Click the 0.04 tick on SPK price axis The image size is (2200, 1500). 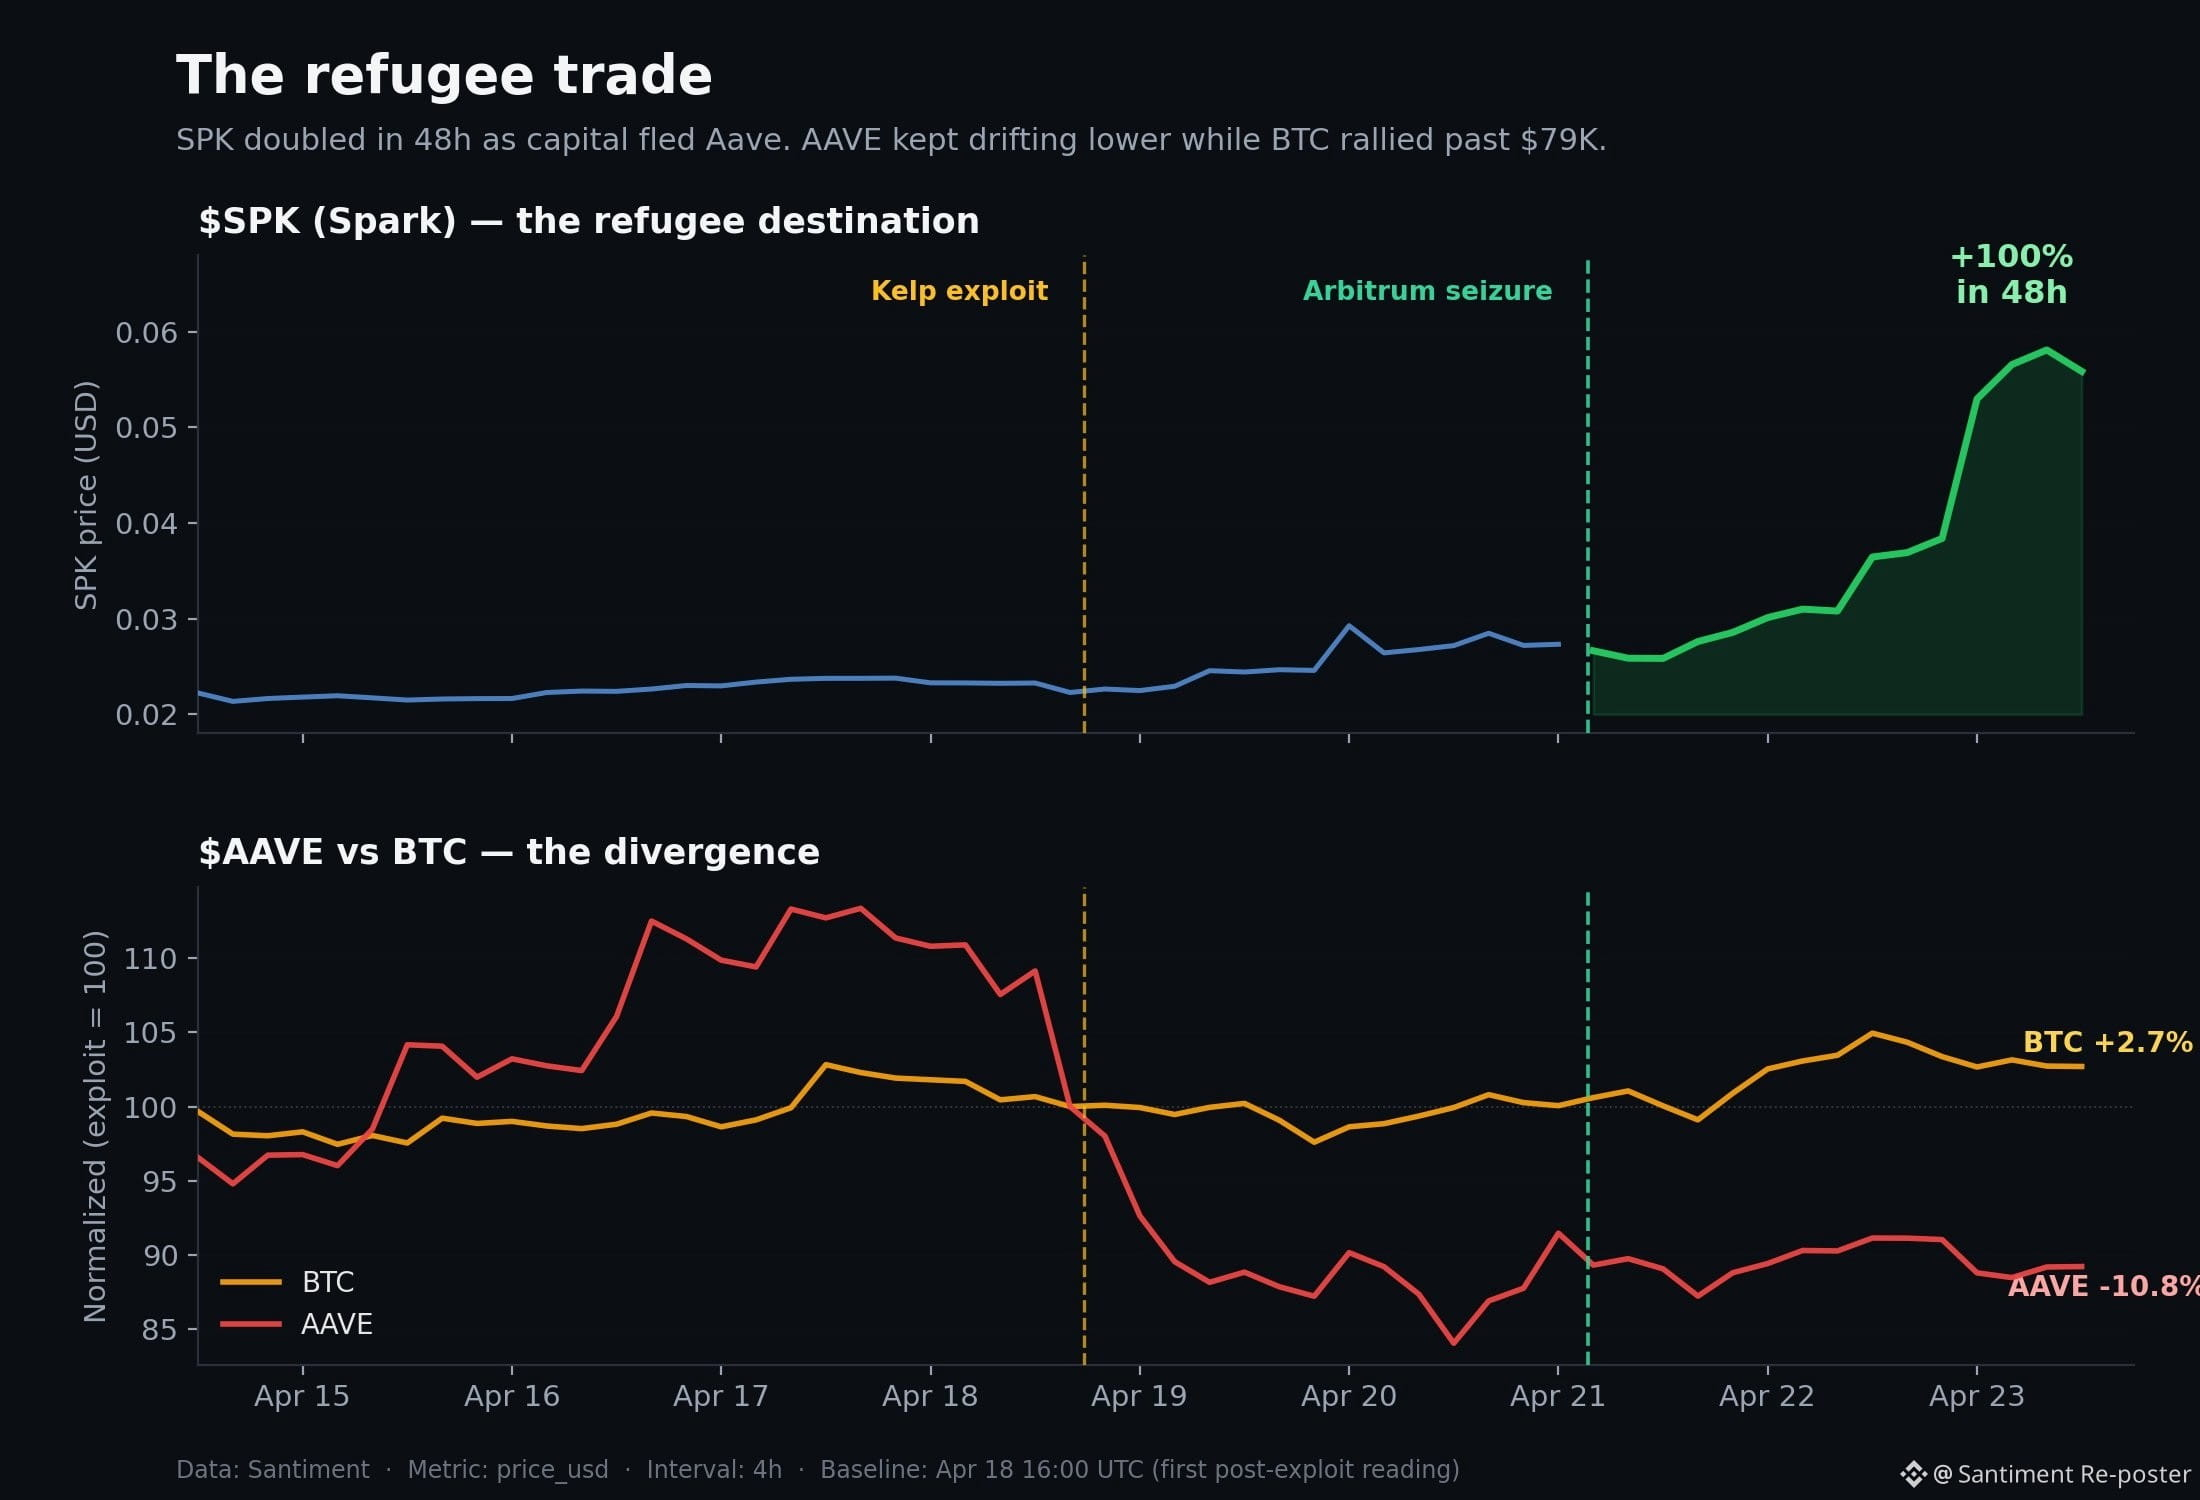tap(147, 524)
